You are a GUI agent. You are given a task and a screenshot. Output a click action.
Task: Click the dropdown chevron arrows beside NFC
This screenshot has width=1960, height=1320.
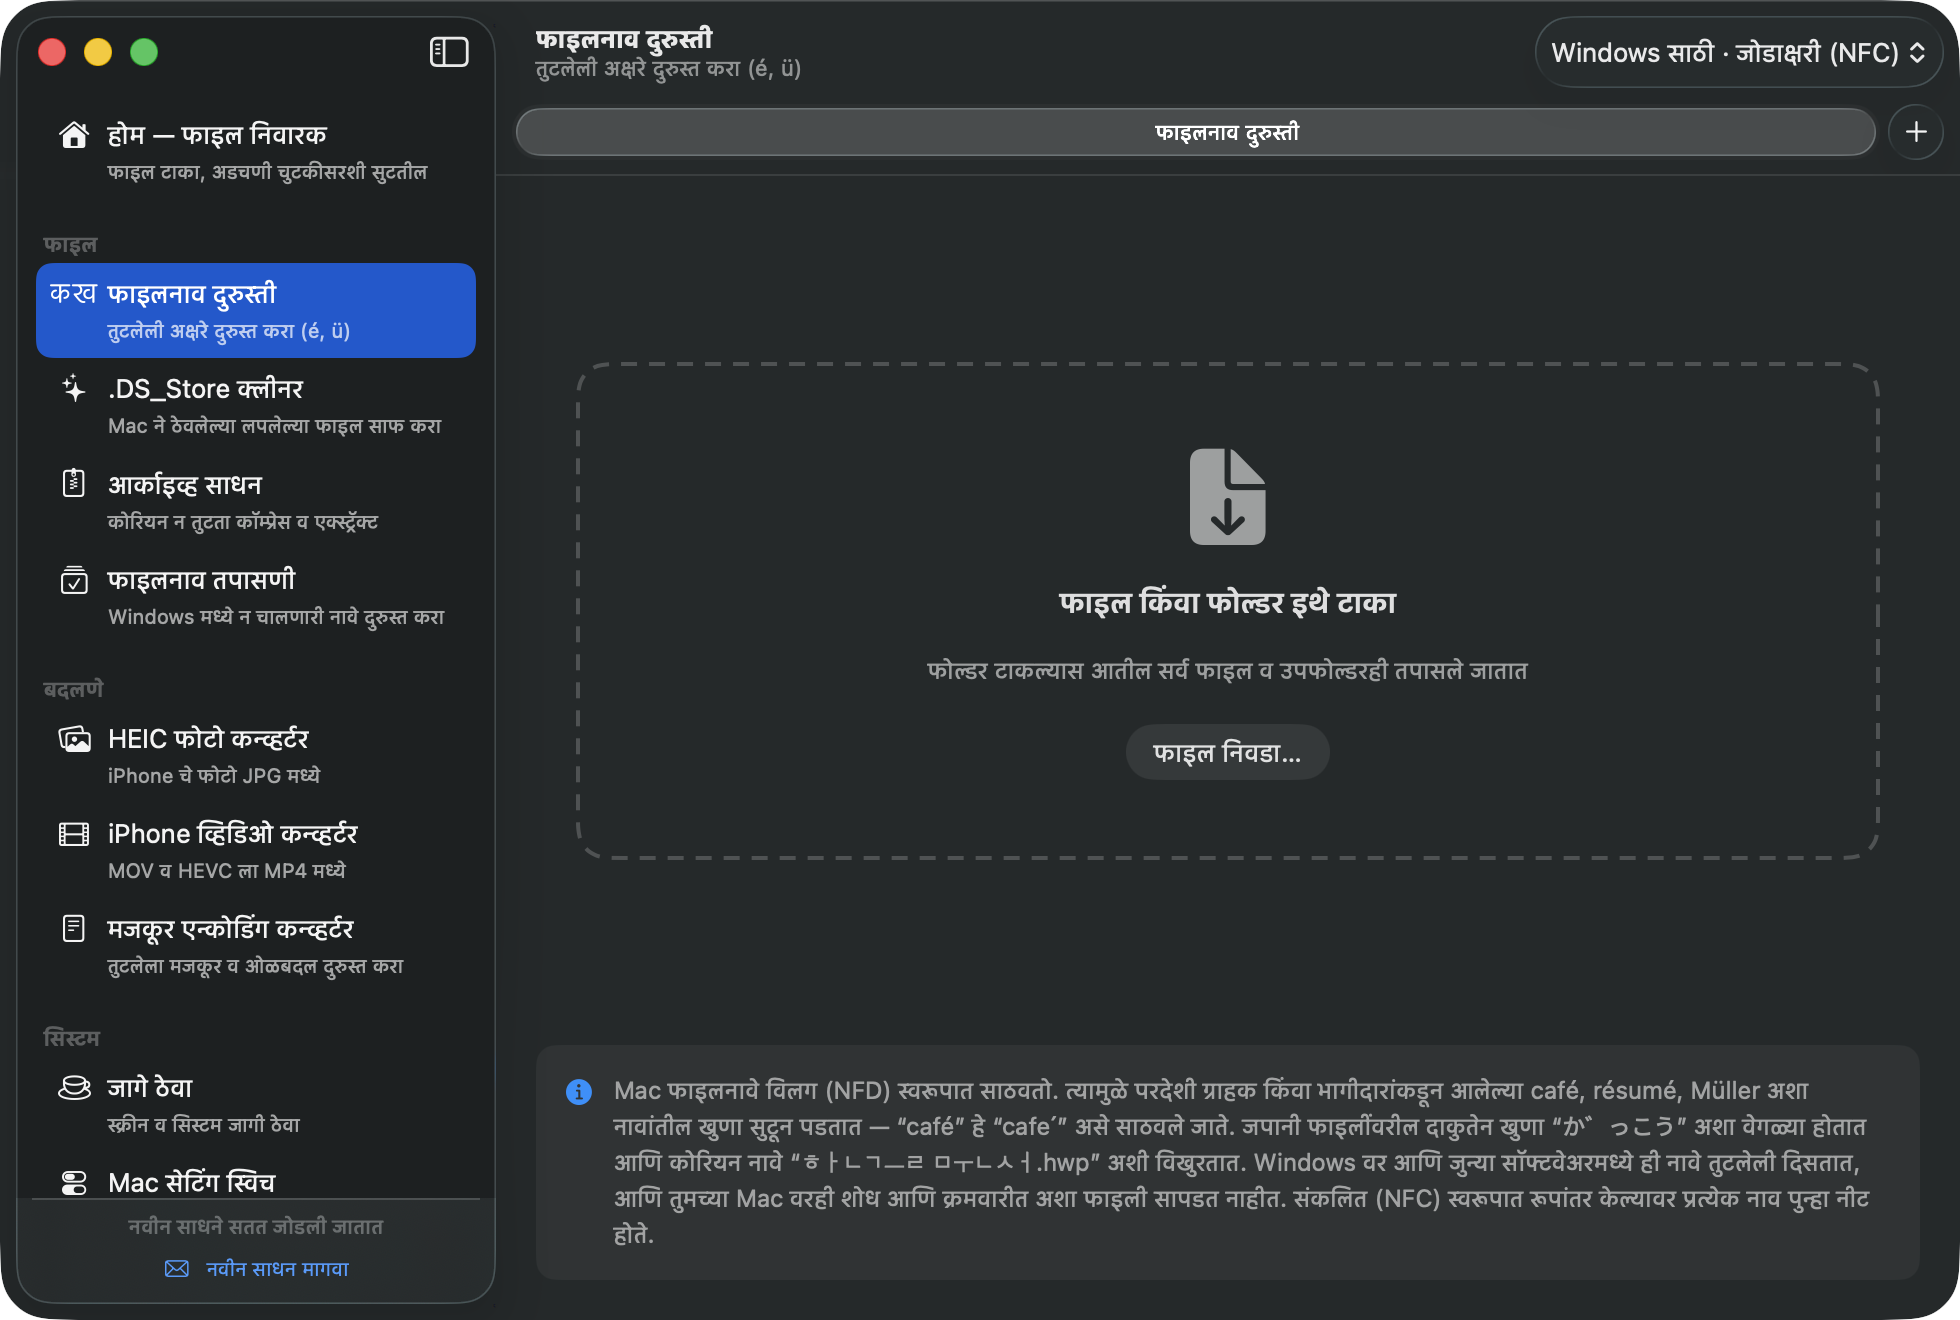point(1917,52)
